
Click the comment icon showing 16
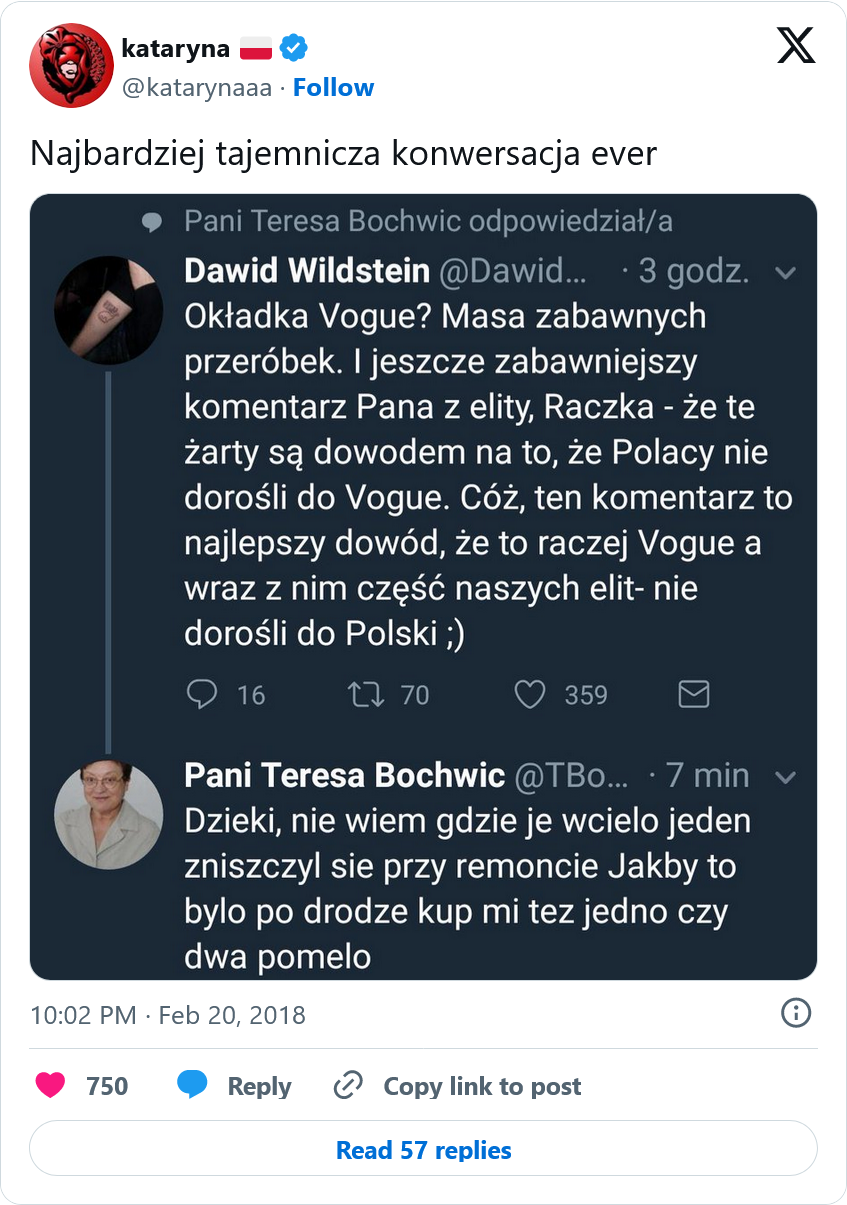click(x=203, y=695)
